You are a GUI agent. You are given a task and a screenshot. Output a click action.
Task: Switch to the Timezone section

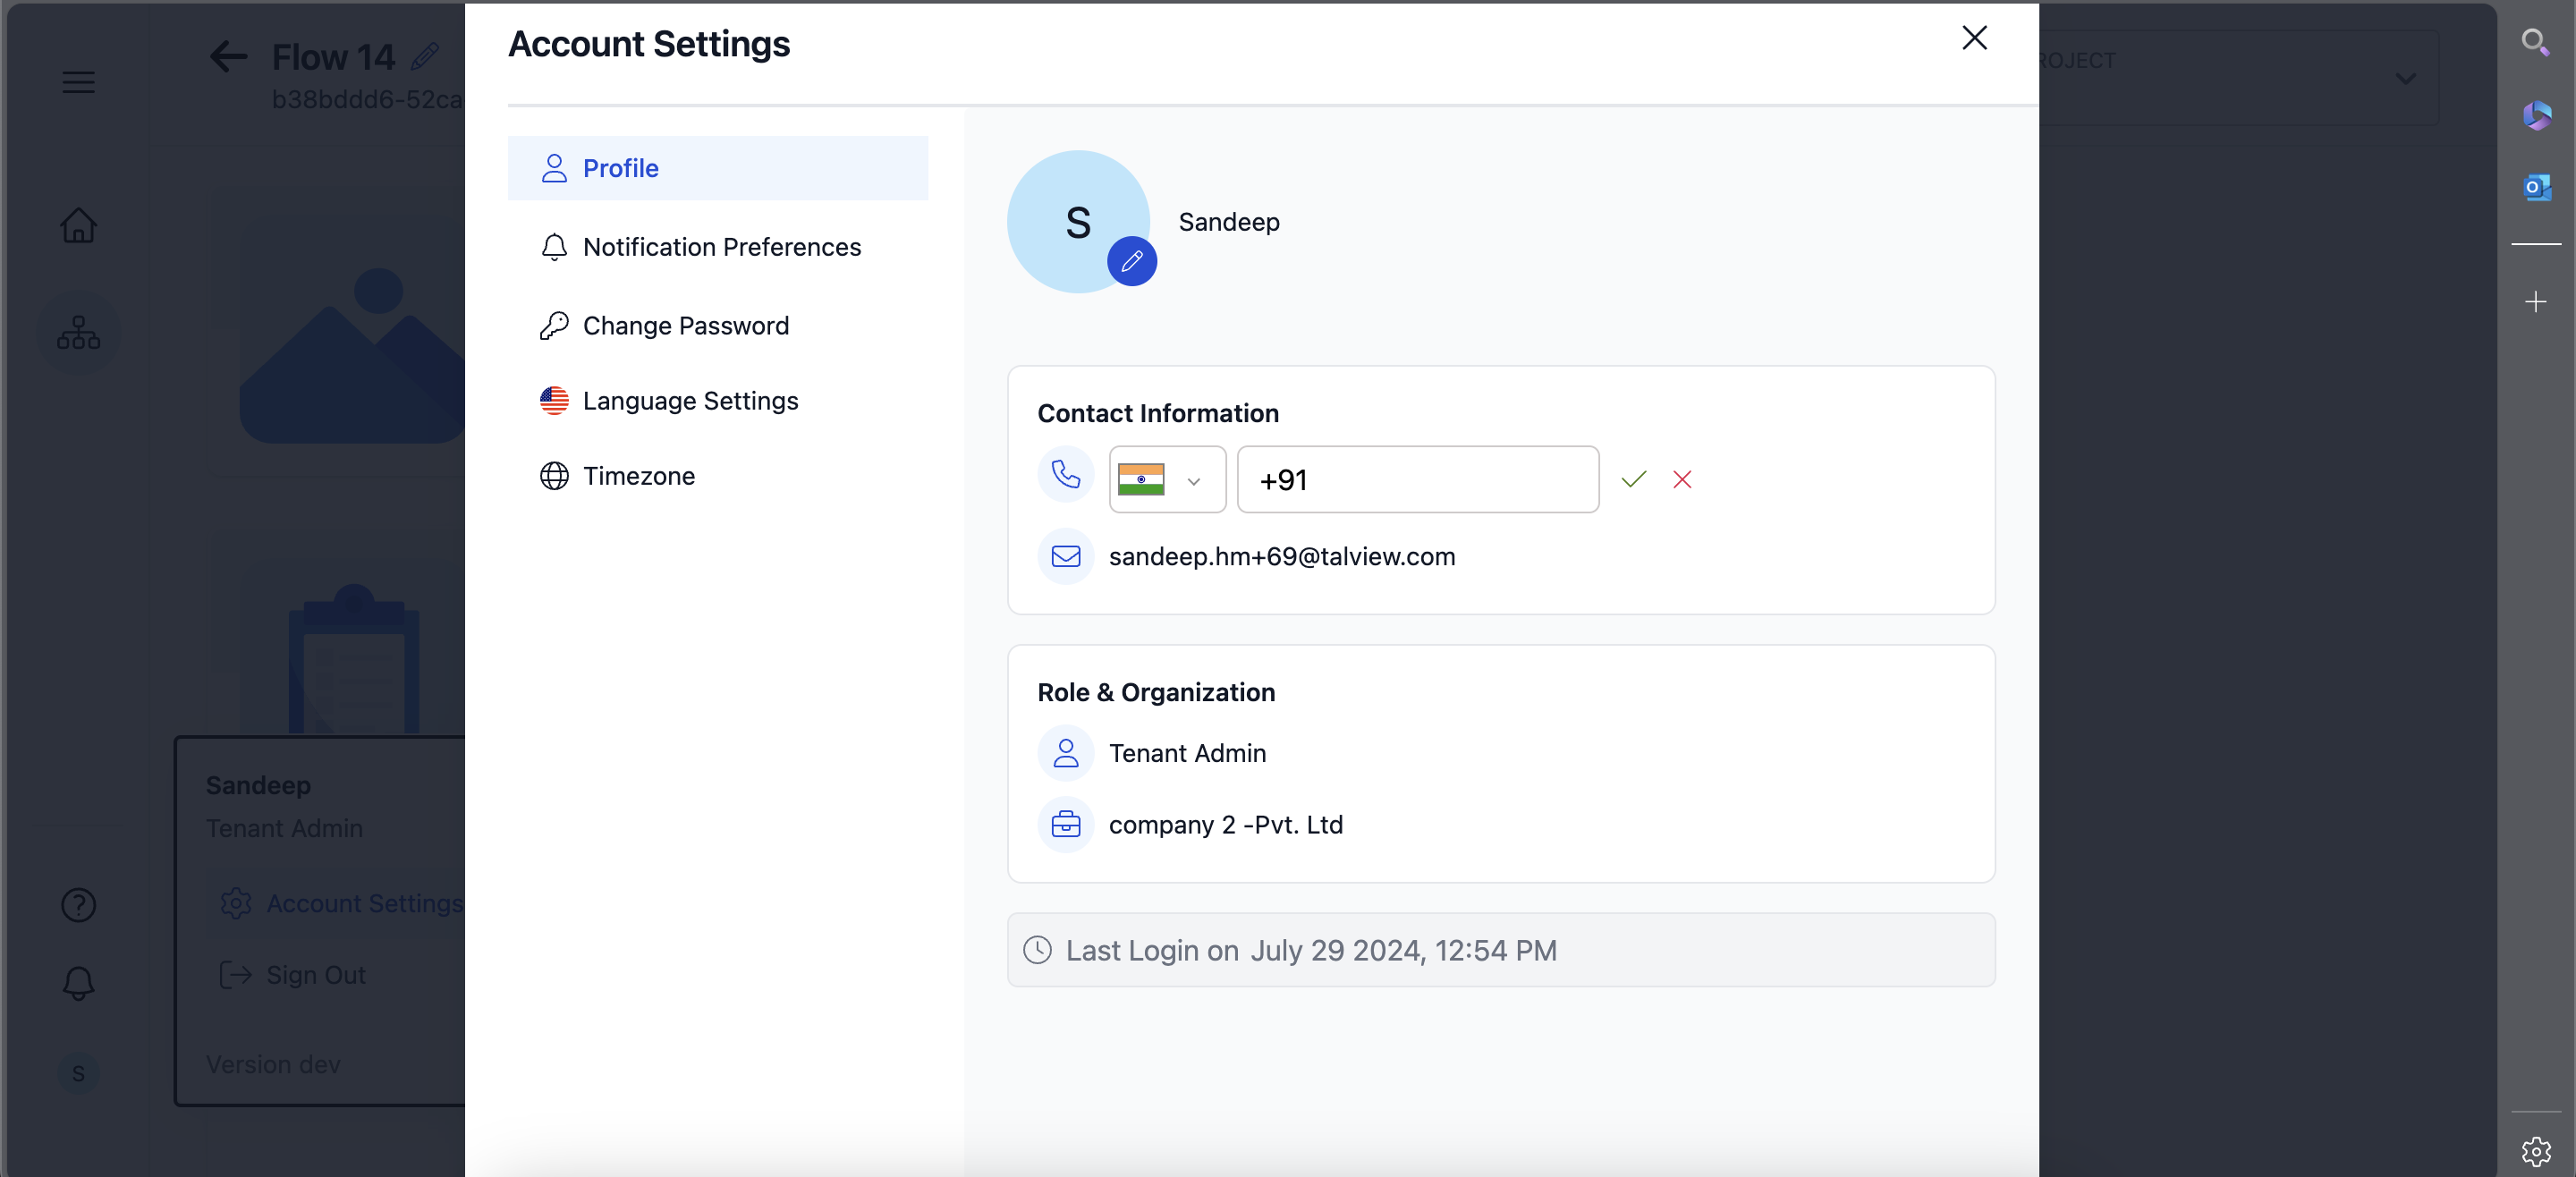(x=638, y=476)
